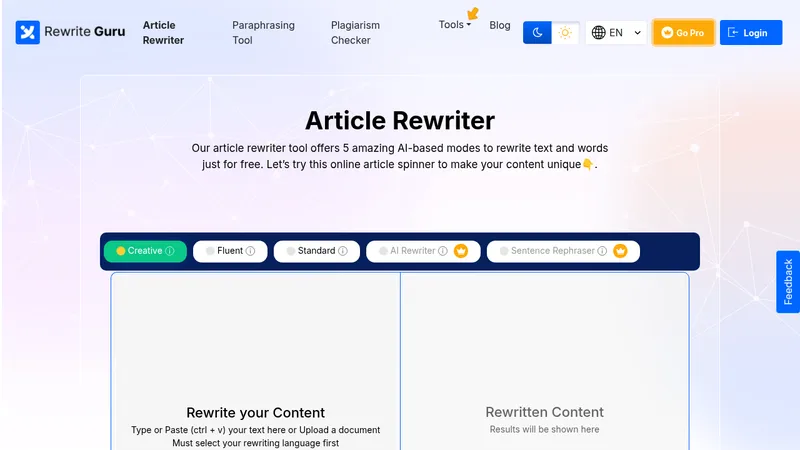Click the globe language icon
This screenshot has height=450, width=800.
coord(598,33)
